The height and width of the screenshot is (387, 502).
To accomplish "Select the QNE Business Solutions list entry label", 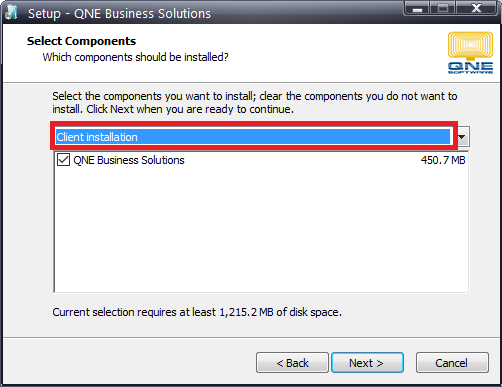I will pos(129,160).
